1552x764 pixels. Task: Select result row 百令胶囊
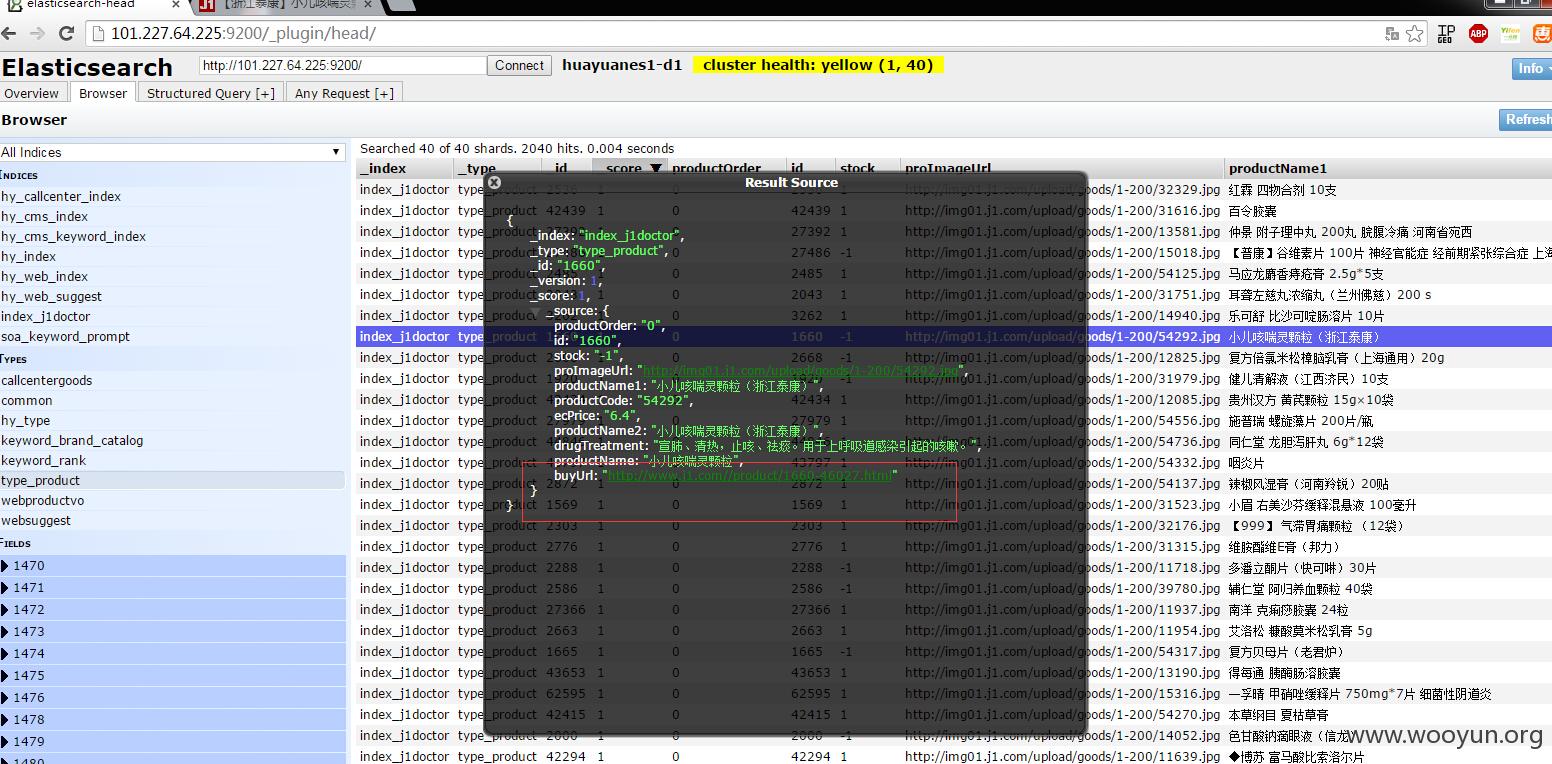953,211
